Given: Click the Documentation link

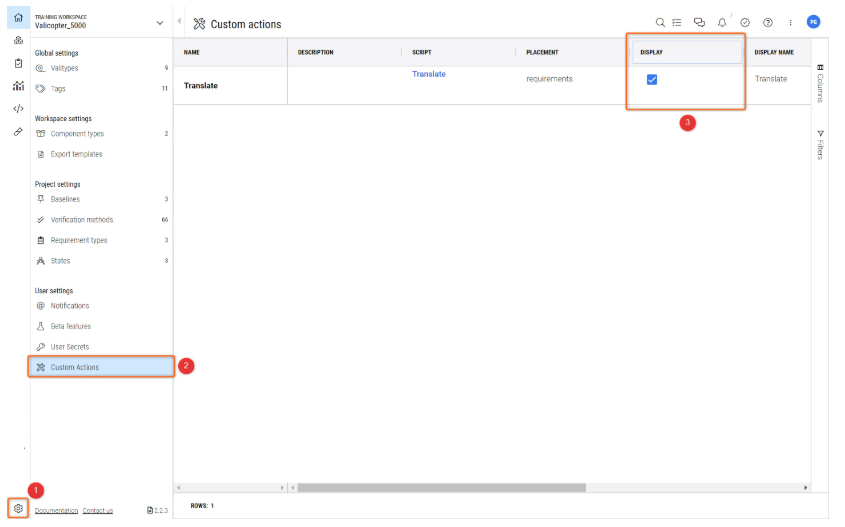Looking at the screenshot, I should [56, 510].
